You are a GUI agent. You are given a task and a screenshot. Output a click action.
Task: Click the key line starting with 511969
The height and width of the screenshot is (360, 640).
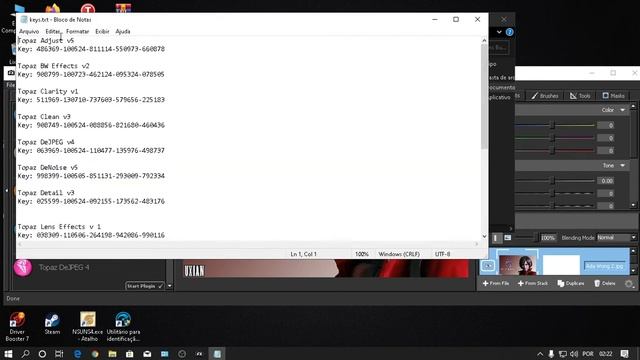coord(91,100)
